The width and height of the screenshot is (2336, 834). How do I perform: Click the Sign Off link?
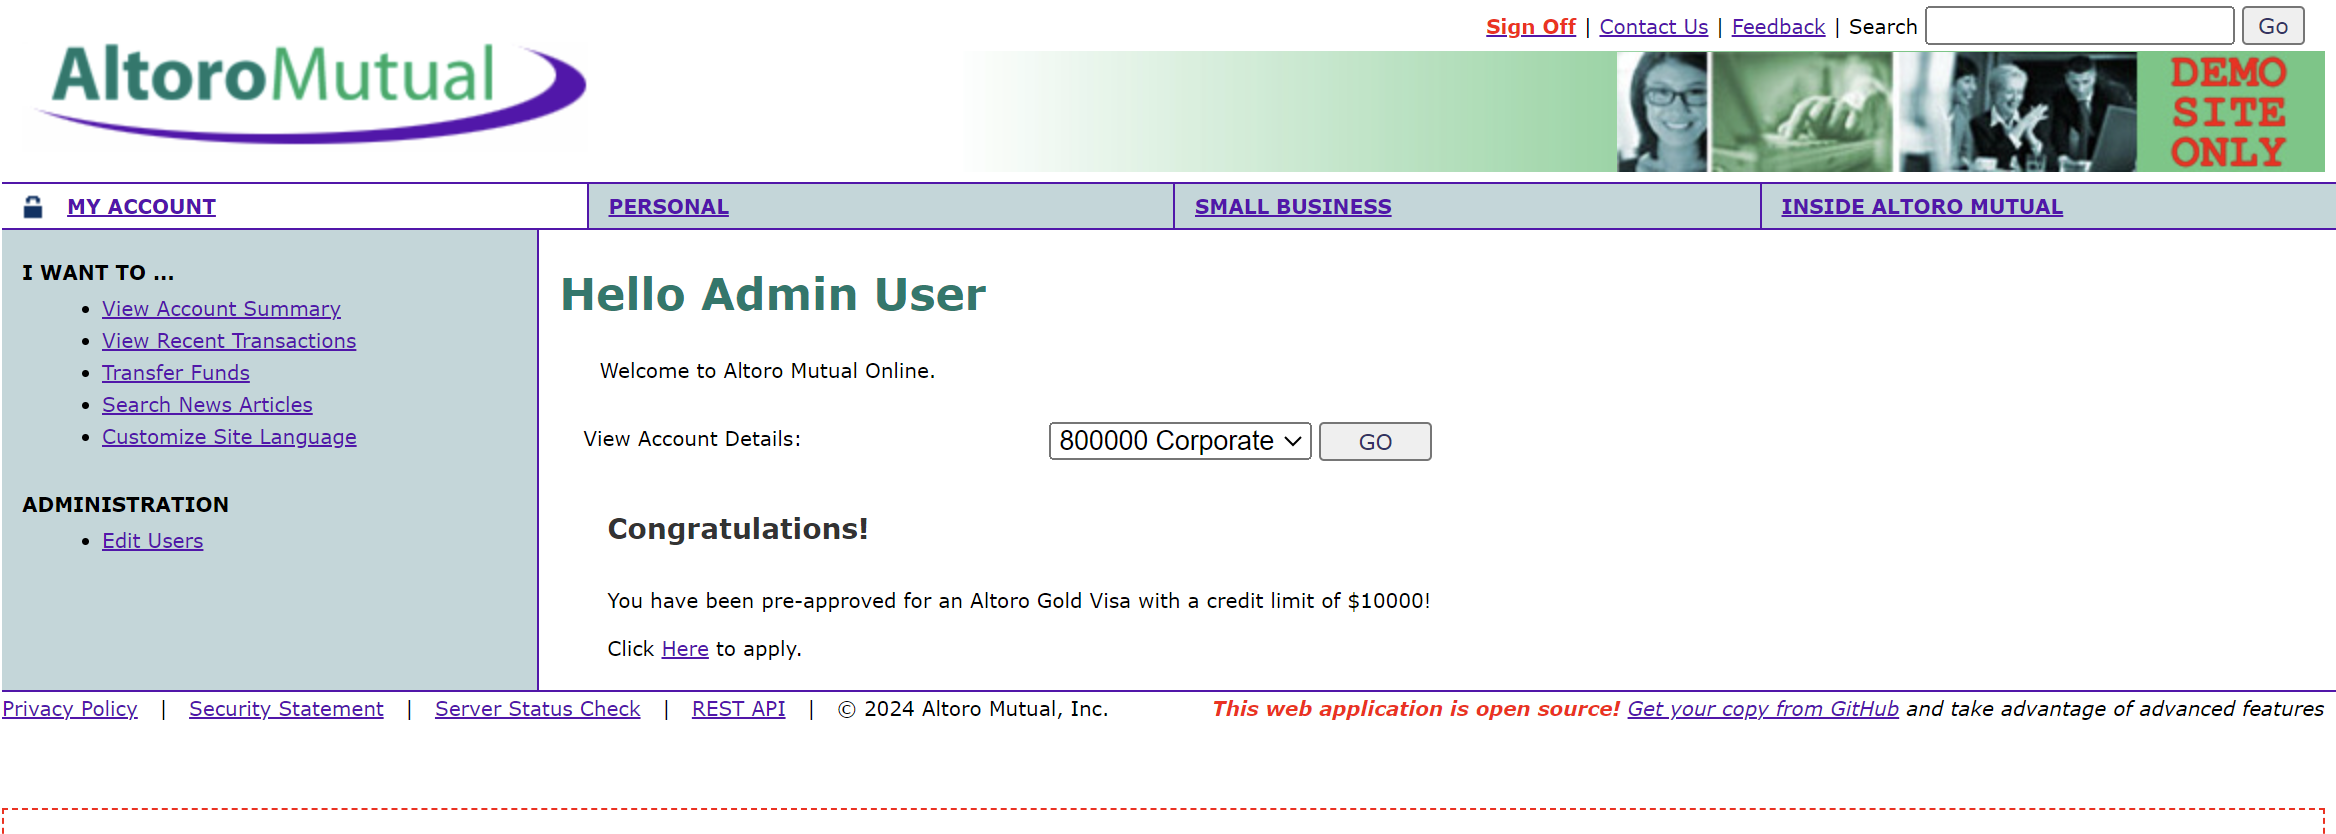[1531, 27]
